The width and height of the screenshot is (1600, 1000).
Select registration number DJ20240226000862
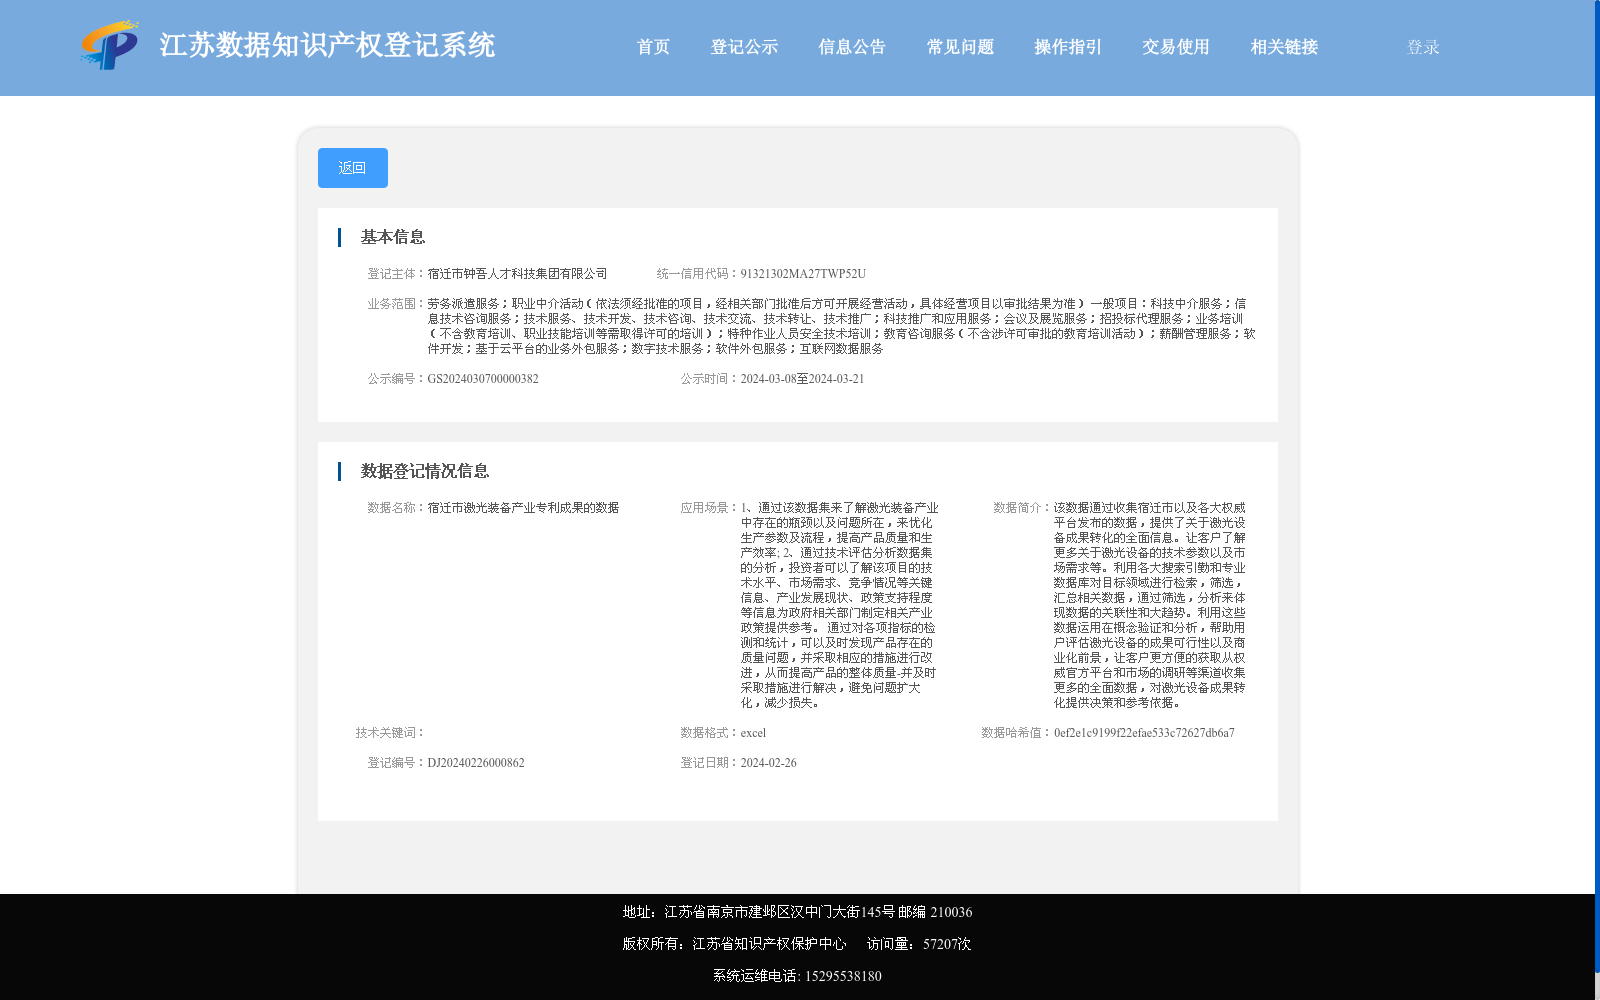pos(476,763)
